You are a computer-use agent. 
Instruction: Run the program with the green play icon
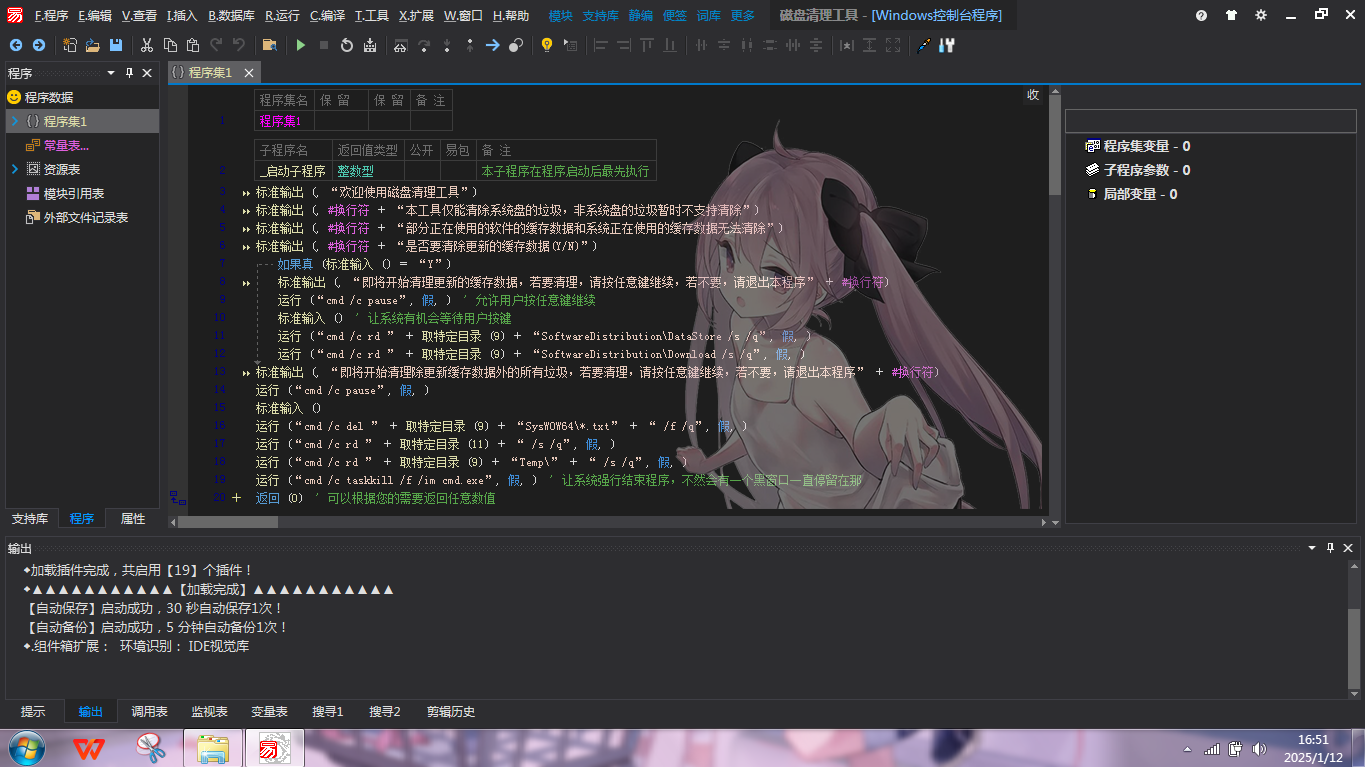coord(301,45)
